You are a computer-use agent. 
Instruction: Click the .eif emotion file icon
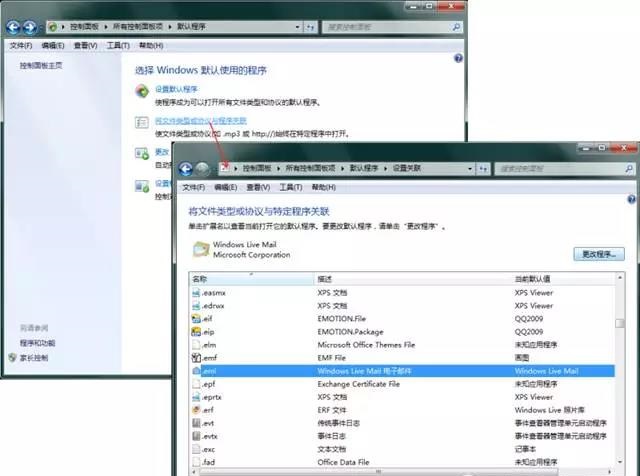click(196, 319)
